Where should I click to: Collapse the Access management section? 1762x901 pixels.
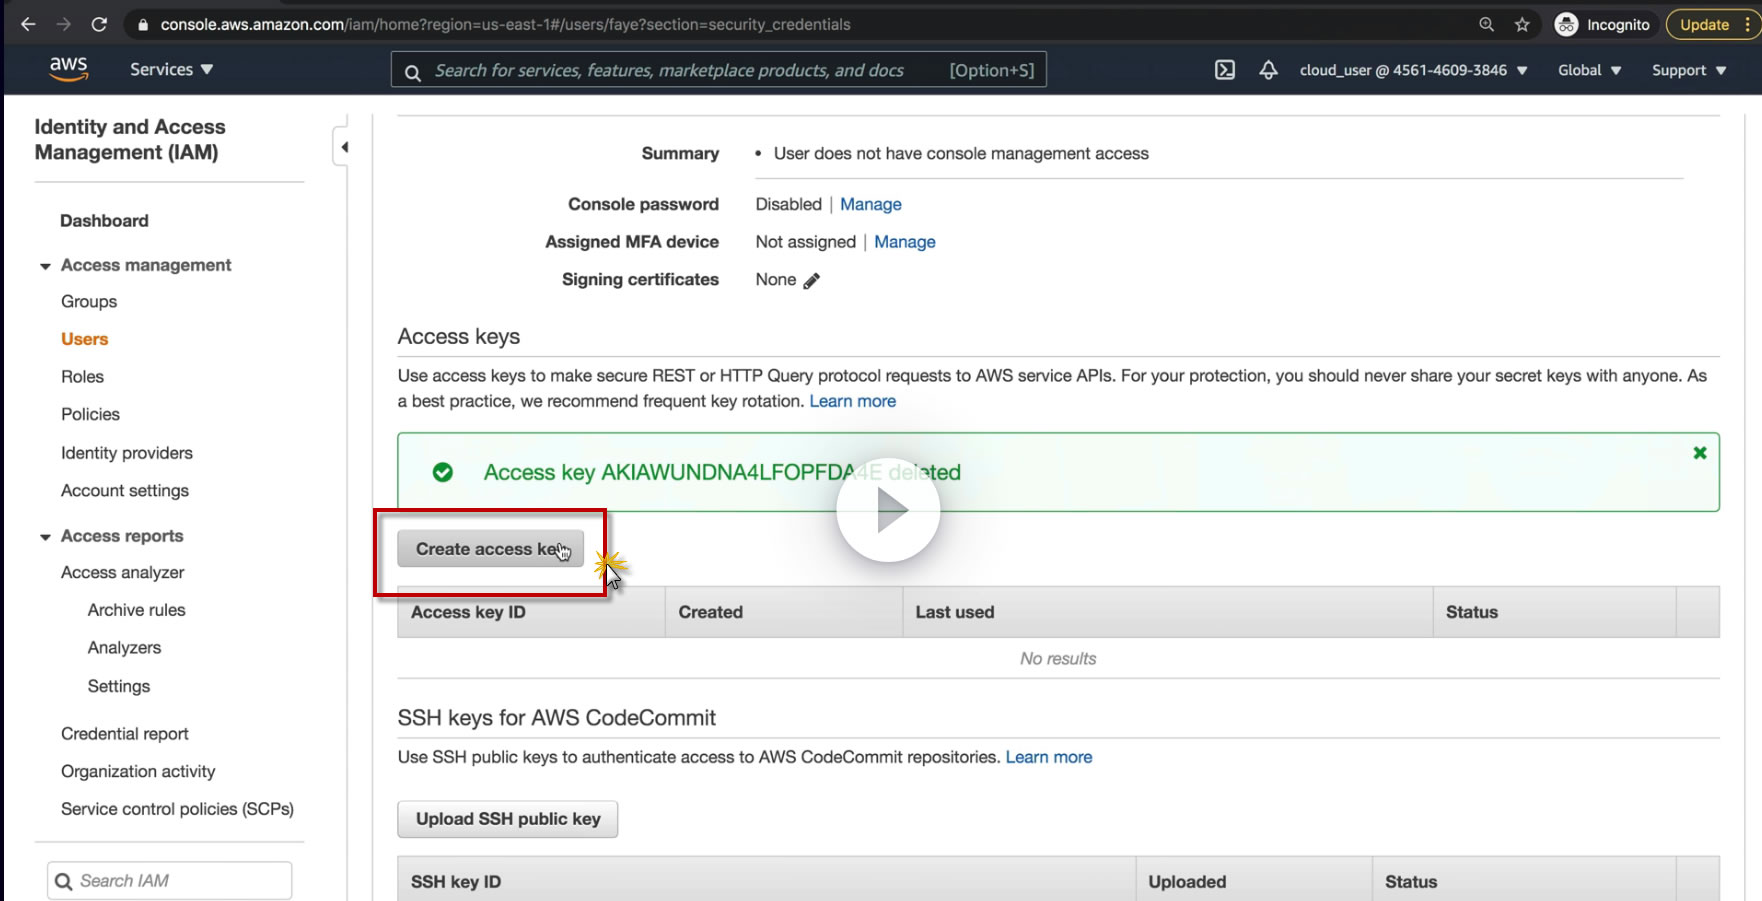pos(45,266)
